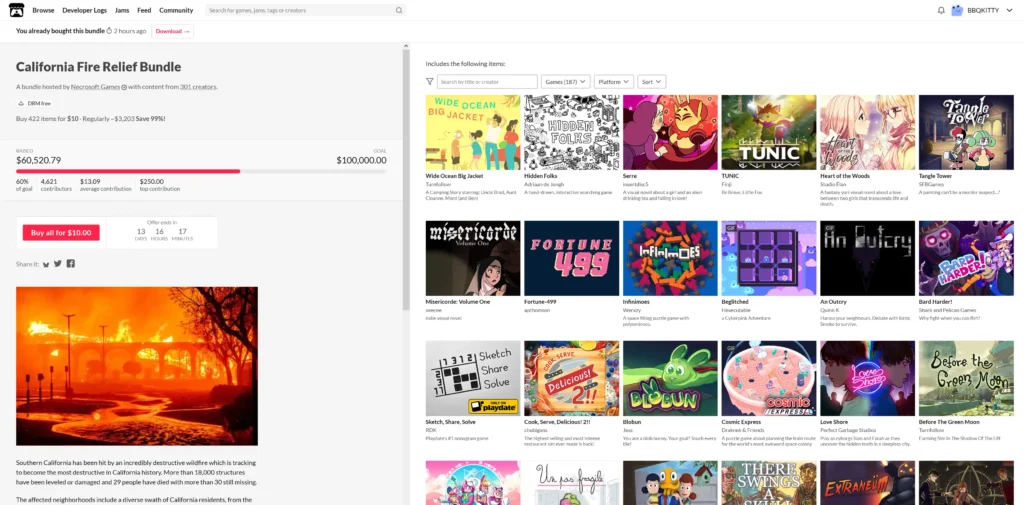Open the Bard Harder! cover thumbnail
This screenshot has width=1024, height=505.
[x=966, y=258]
